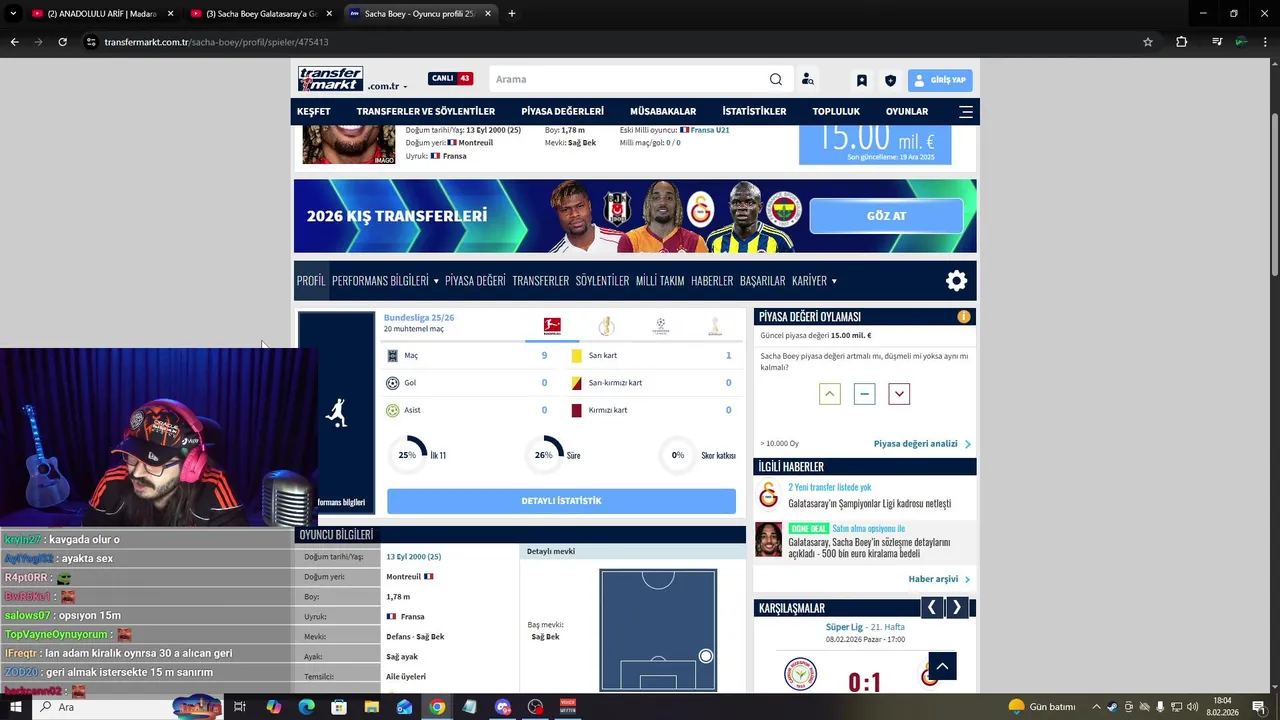Switch to ANADOLULU ARİF browser tab
Image resolution: width=1280 pixels, height=720 pixels.
103,14
